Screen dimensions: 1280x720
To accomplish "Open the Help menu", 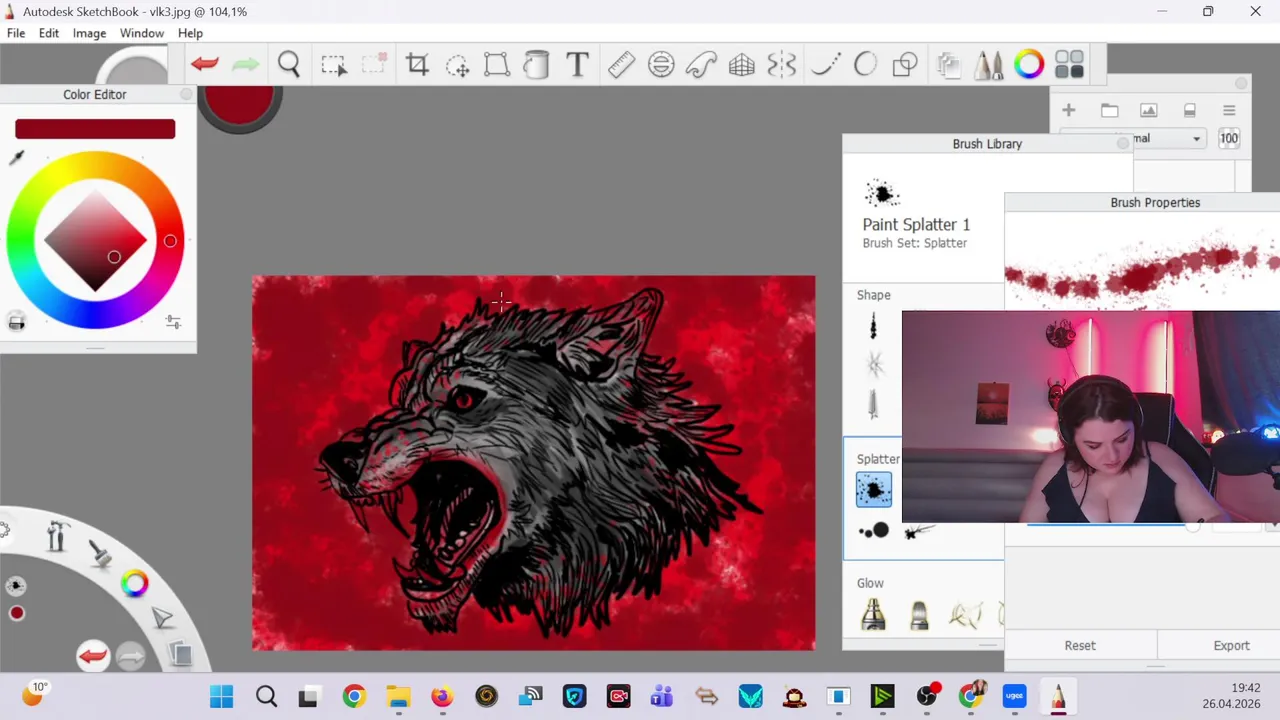I will (190, 33).
